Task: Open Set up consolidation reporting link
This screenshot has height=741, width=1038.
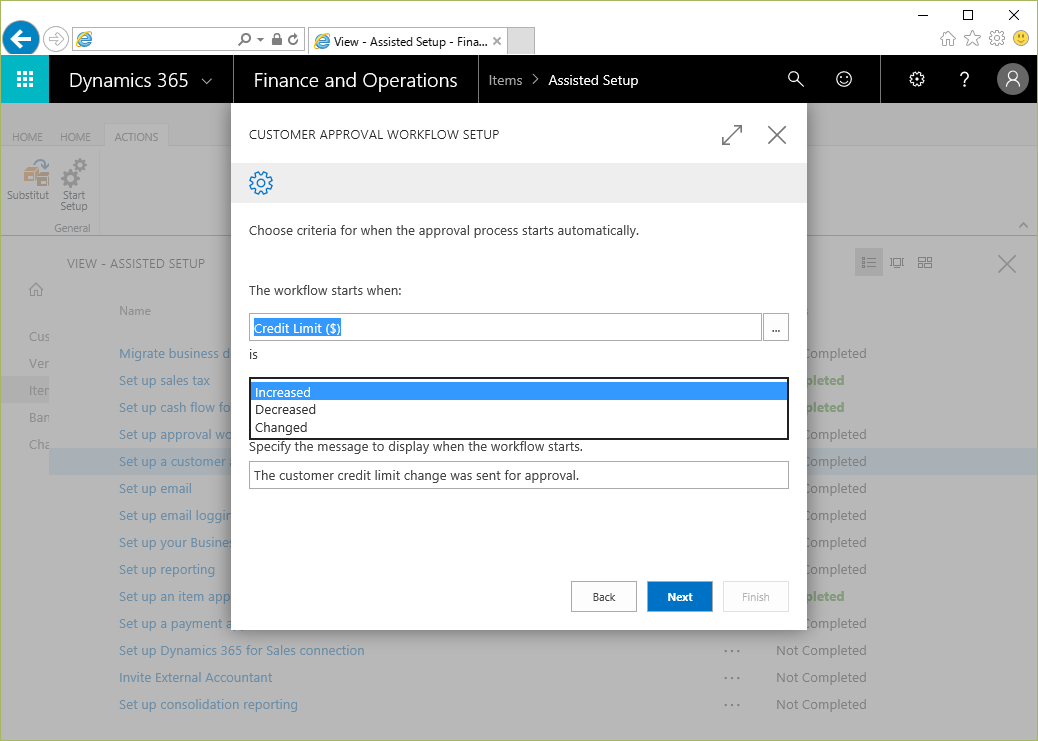Action: pos(208,705)
